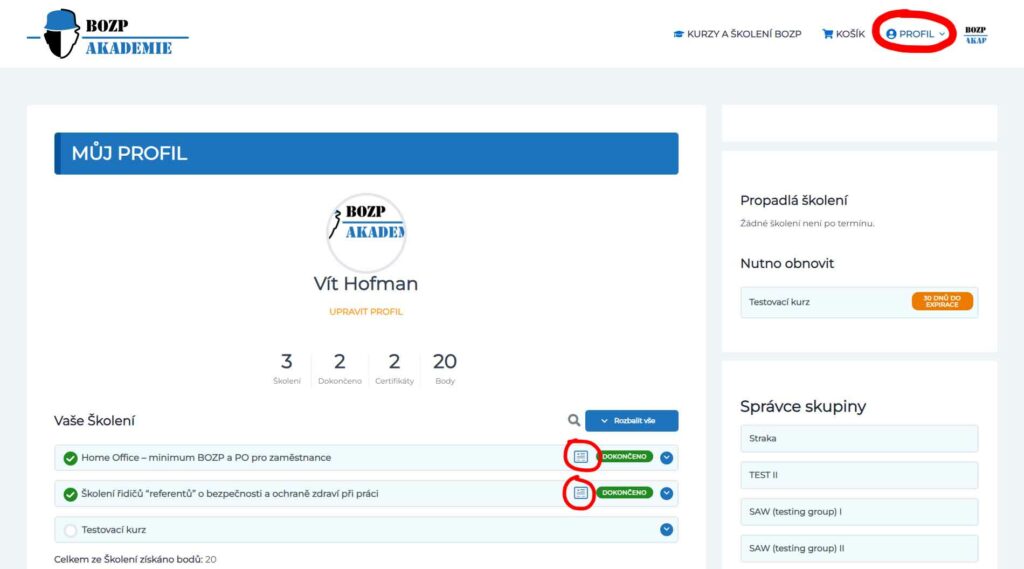The height and width of the screenshot is (569, 1024).
Task: Click the BOZP Akademie logo in header
Action: click(x=106, y=34)
